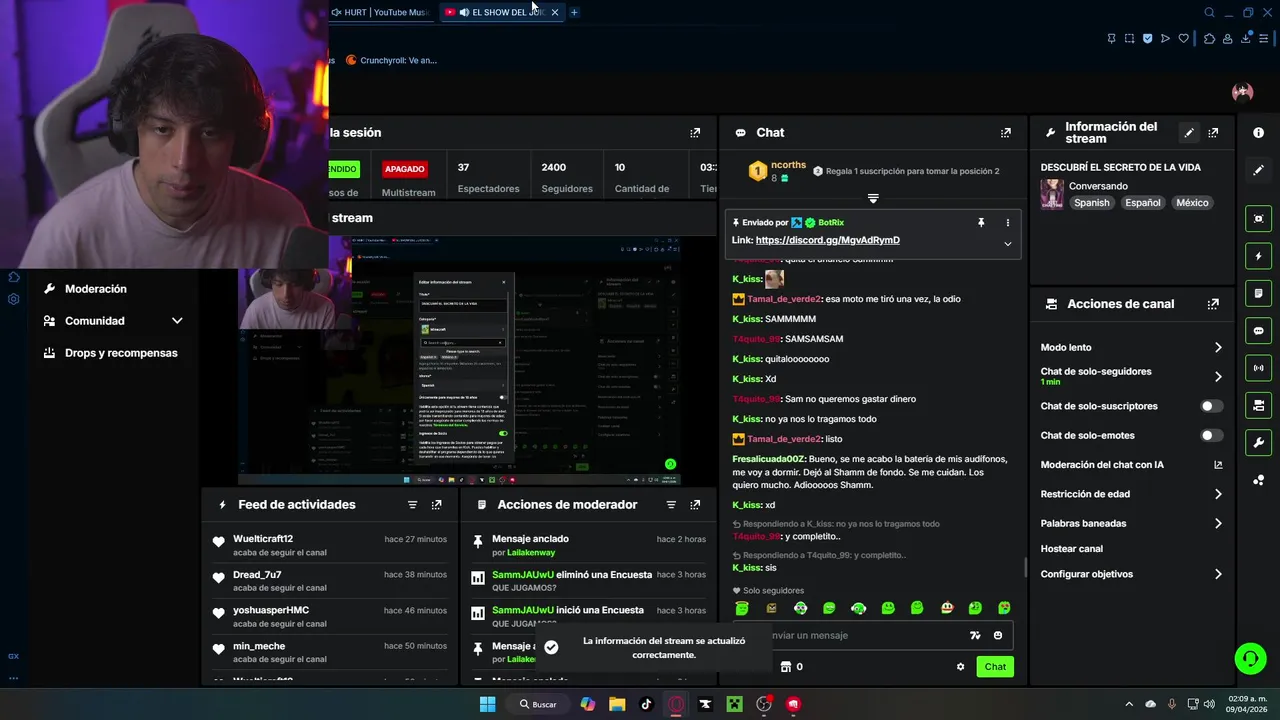Open the profile avatar menu

[1243, 92]
